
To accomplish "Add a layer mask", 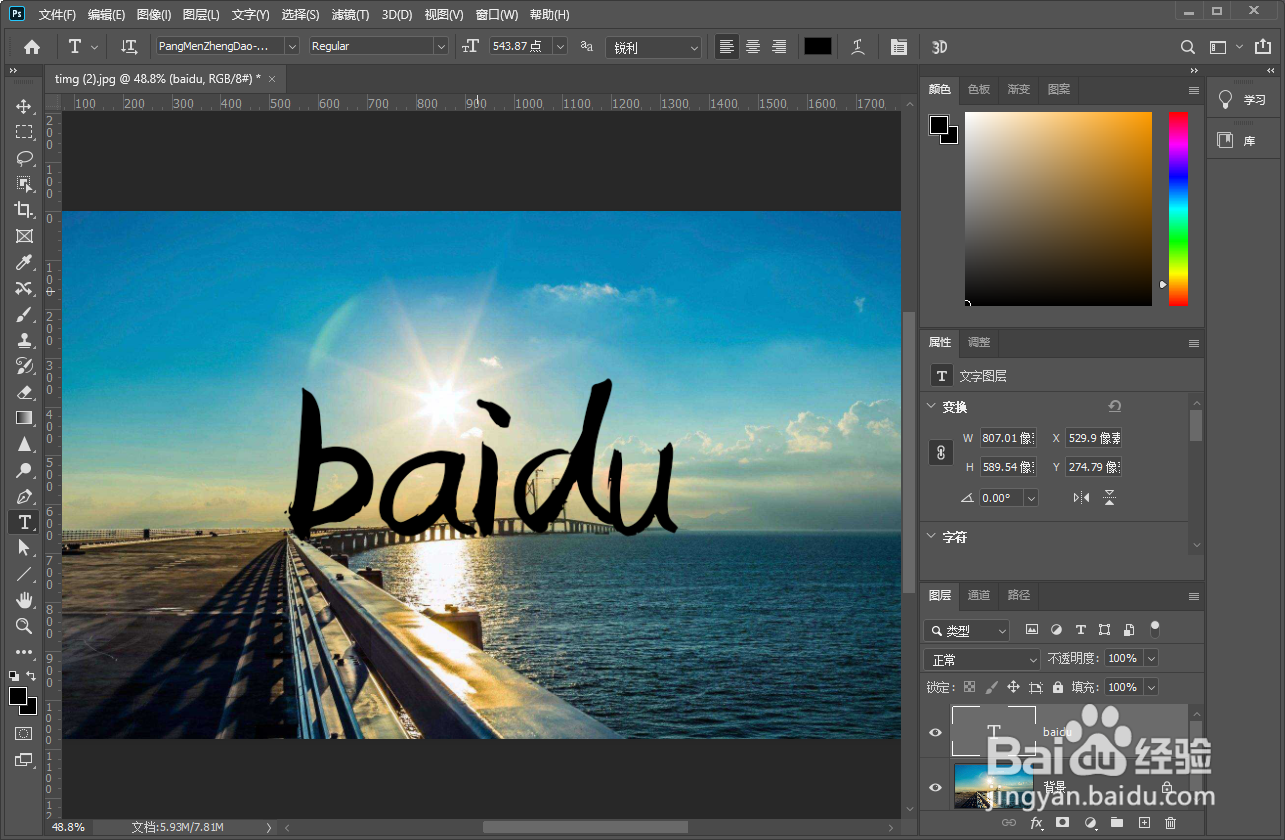I will (x=1063, y=823).
